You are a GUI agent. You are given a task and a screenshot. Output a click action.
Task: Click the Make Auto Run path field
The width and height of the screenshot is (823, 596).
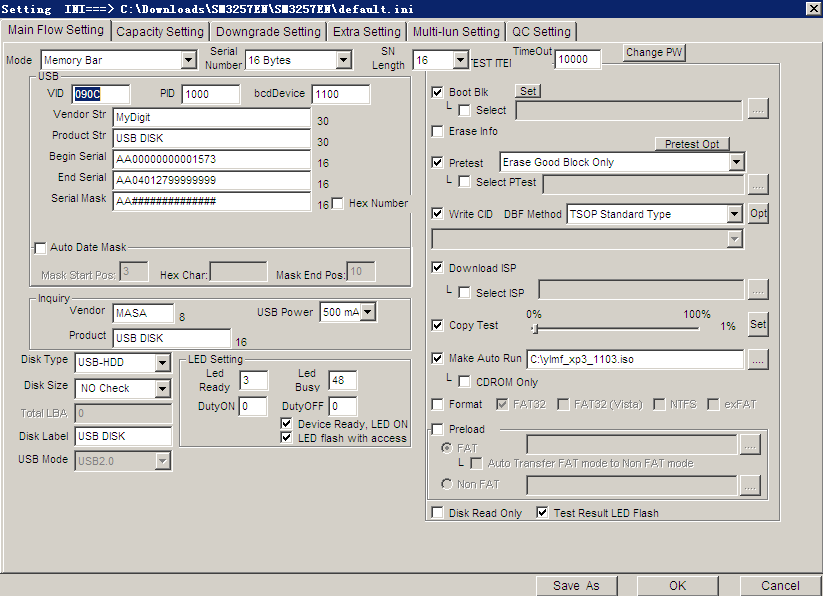(635, 359)
